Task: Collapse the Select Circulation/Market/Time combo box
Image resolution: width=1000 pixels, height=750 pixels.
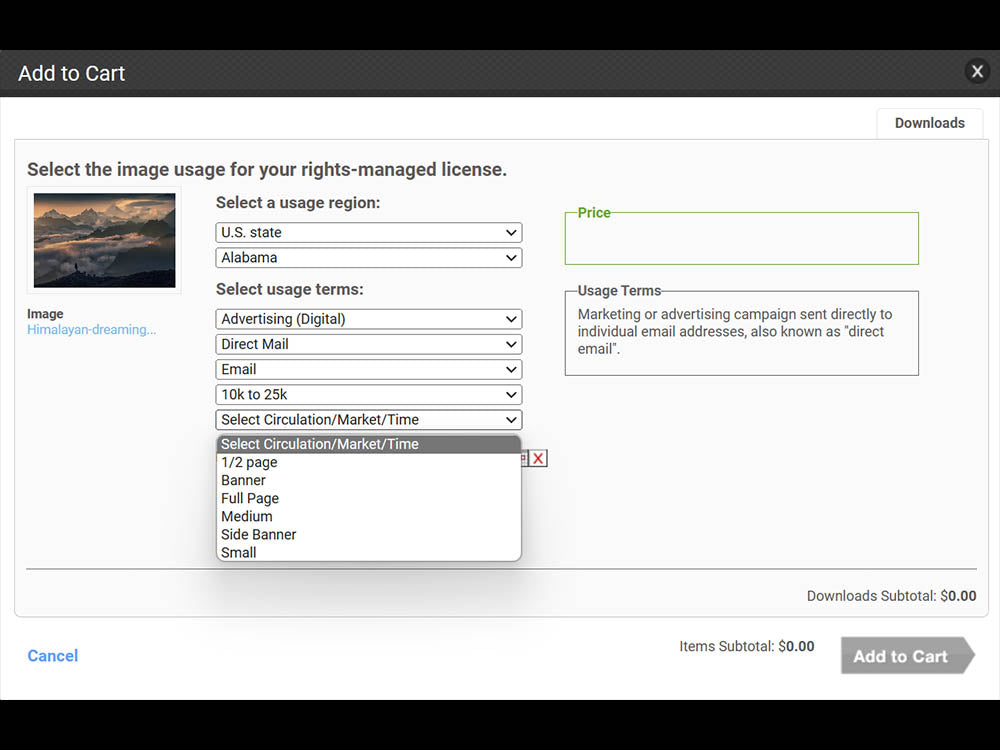Action: pyautogui.click(x=368, y=420)
